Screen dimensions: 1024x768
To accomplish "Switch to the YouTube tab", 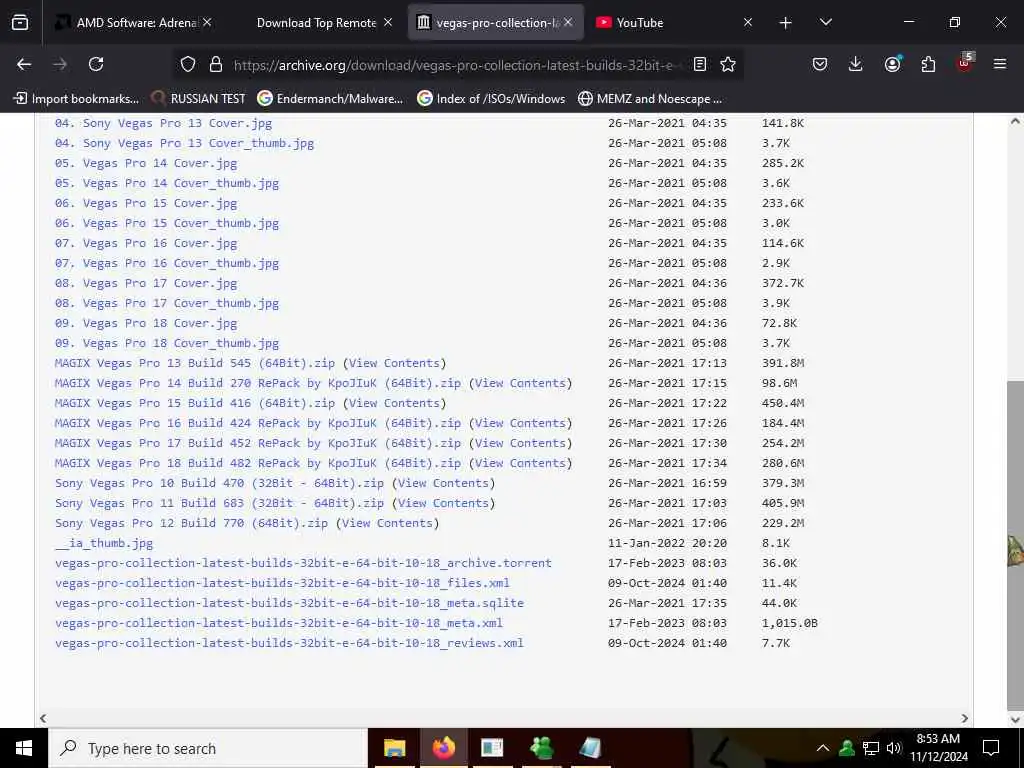I will [x=675, y=22].
